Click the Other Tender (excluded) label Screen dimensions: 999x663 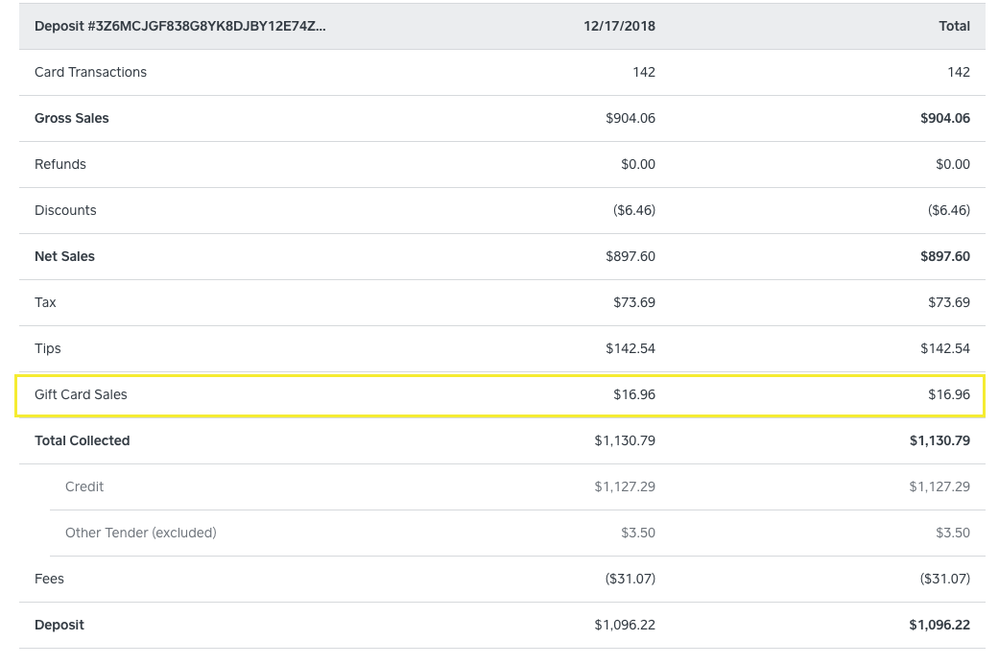pyautogui.click(x=140, y=532)
